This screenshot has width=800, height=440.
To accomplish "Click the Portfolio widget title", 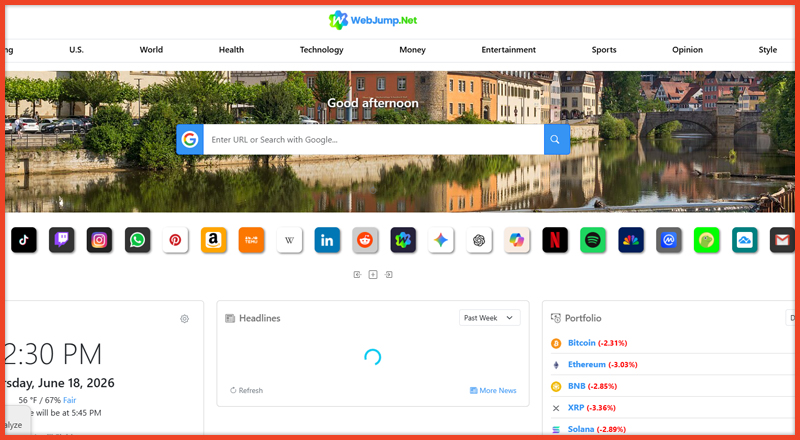I will pyautogui.click(x=583, y=318).
